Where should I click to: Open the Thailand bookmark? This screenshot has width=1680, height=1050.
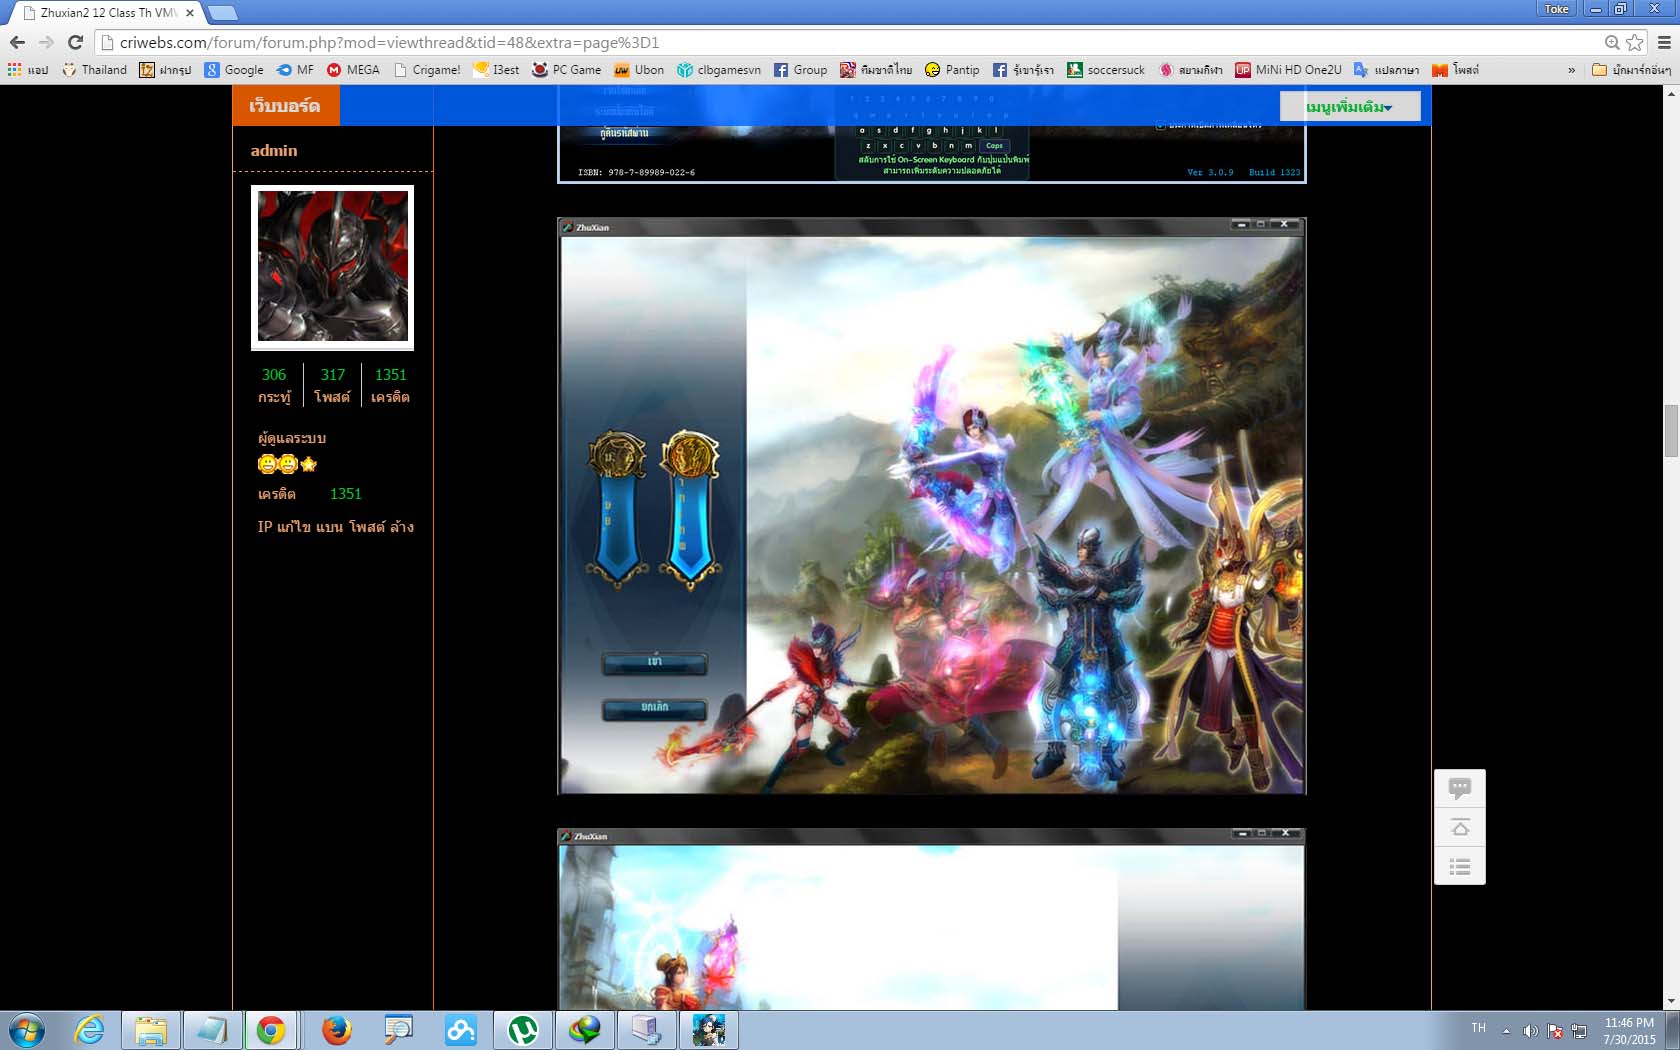pyautogui.click(x=94, y=70)
